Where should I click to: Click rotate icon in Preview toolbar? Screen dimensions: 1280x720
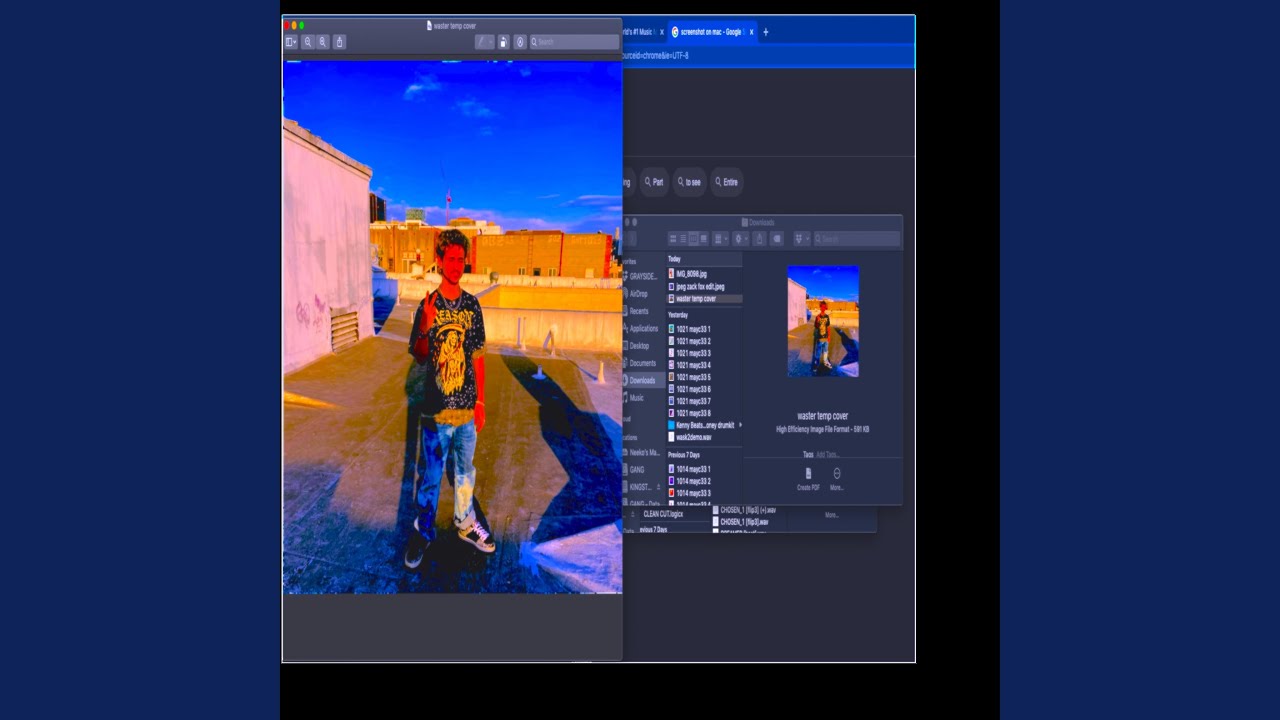point(504,42)
